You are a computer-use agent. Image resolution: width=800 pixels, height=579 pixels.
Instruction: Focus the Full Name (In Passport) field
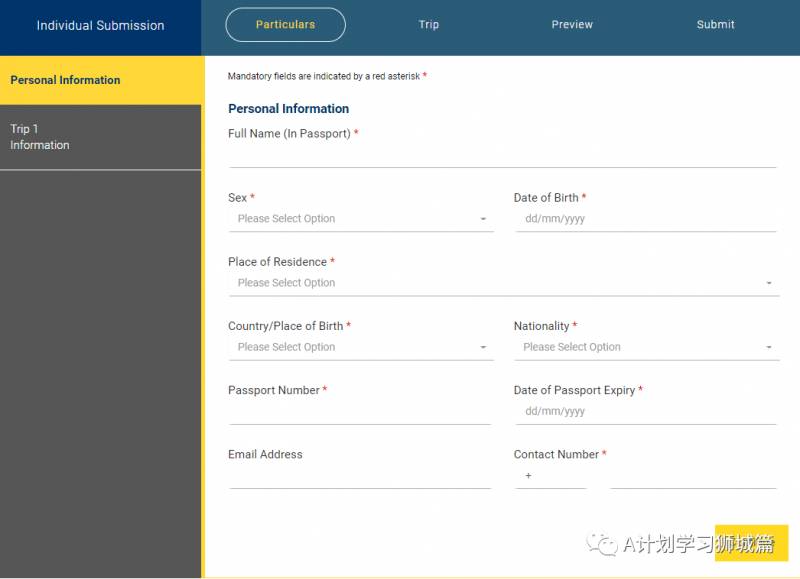point(502,155)
